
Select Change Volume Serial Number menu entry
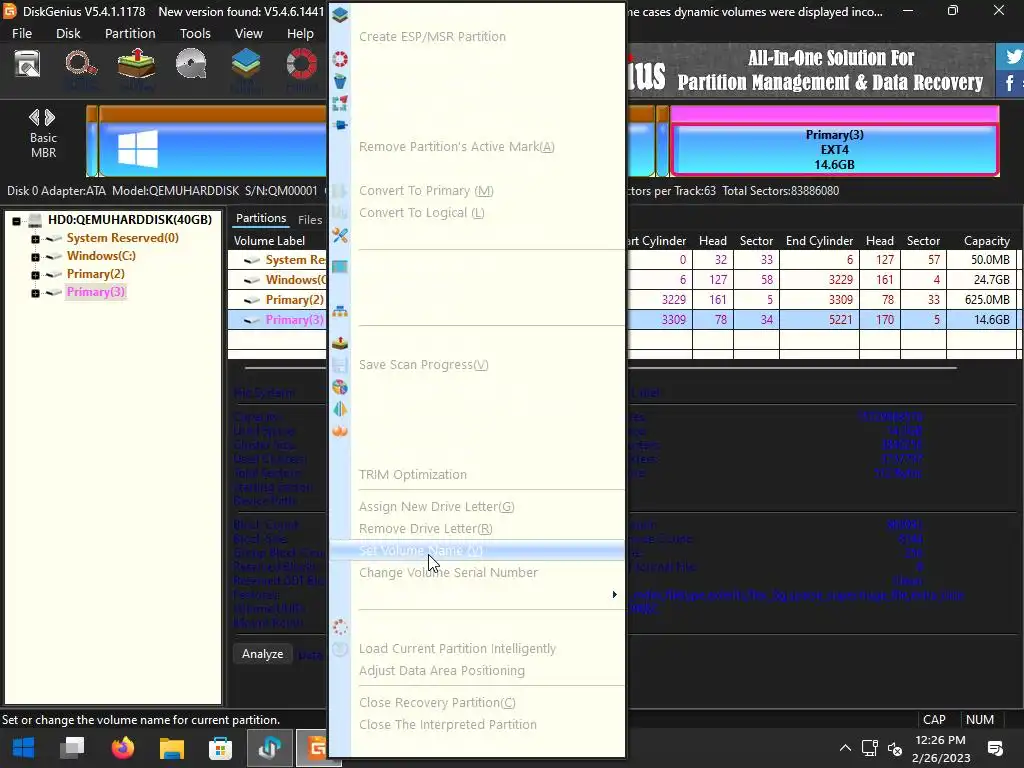coord(477,573)
